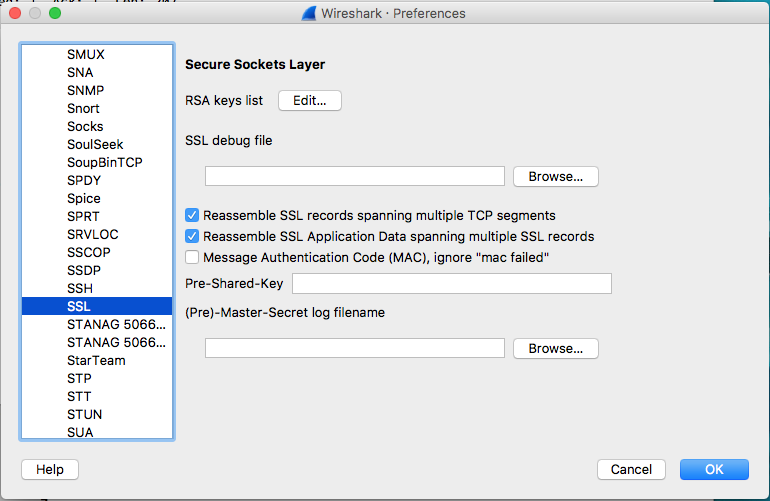
Task: Open the RSA keys list Edit dialog
Action: coord(310,100)
